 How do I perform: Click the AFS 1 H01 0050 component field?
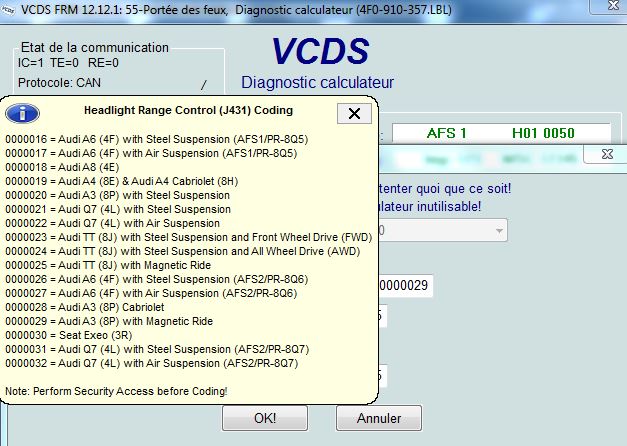pyautogui.click(x=501, y=133)
